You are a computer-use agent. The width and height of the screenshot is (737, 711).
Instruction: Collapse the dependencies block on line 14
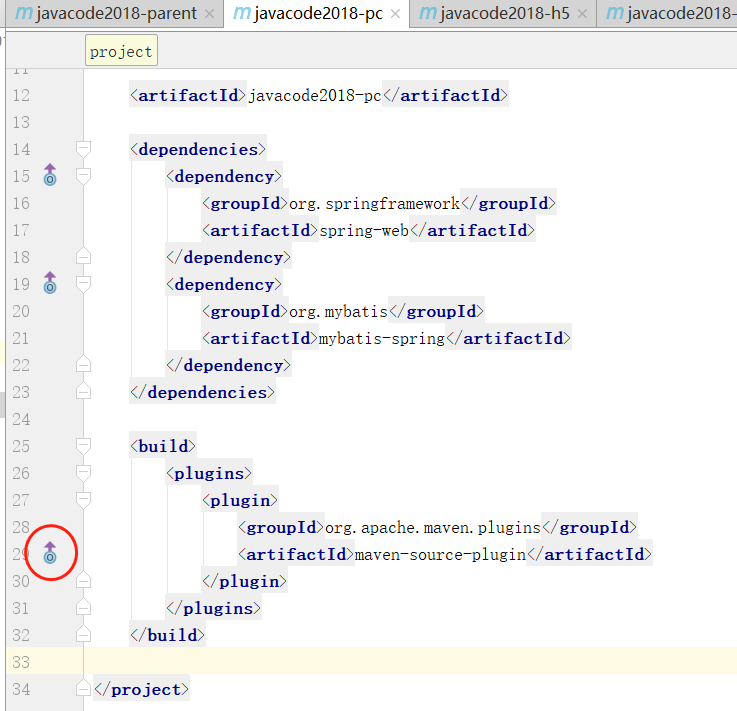click(x=84, y=149)
